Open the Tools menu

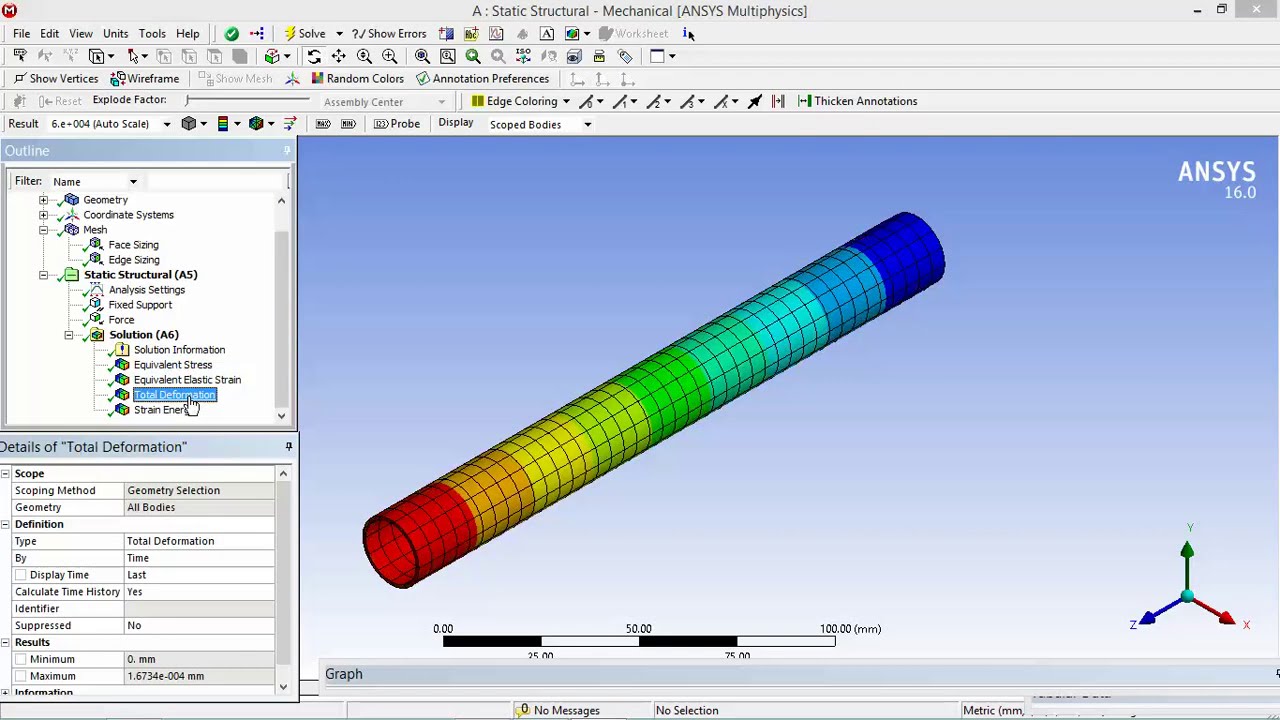coord(152,33)
